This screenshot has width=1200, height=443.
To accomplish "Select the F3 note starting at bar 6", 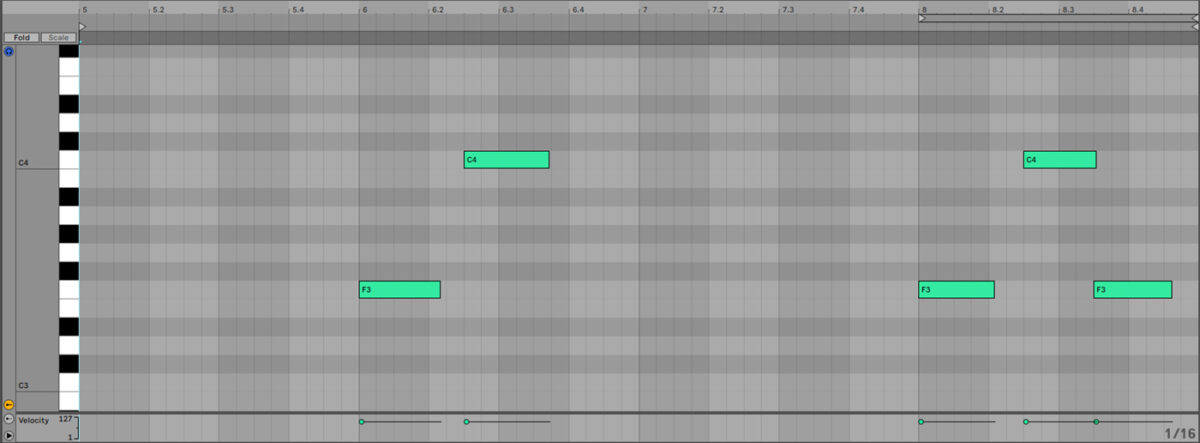I will point(399,290).
